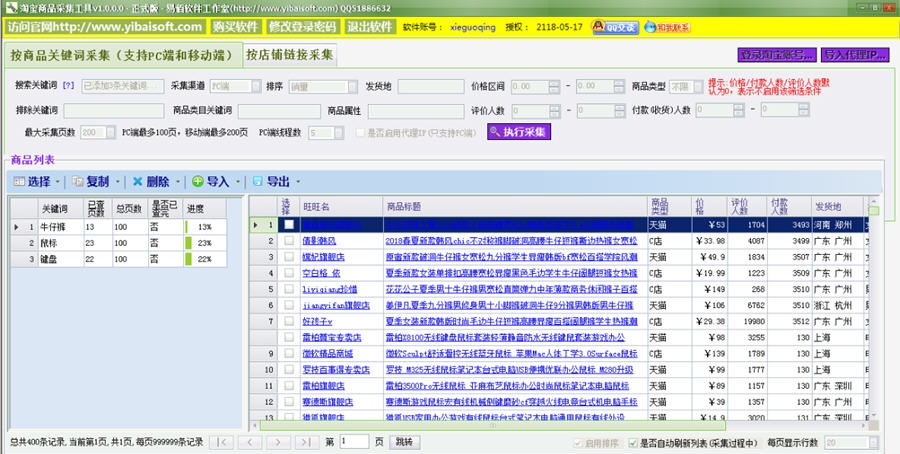Tick the checkbox for seller 空白格_依
Screen dimensions: 900x454
[289, 273]
